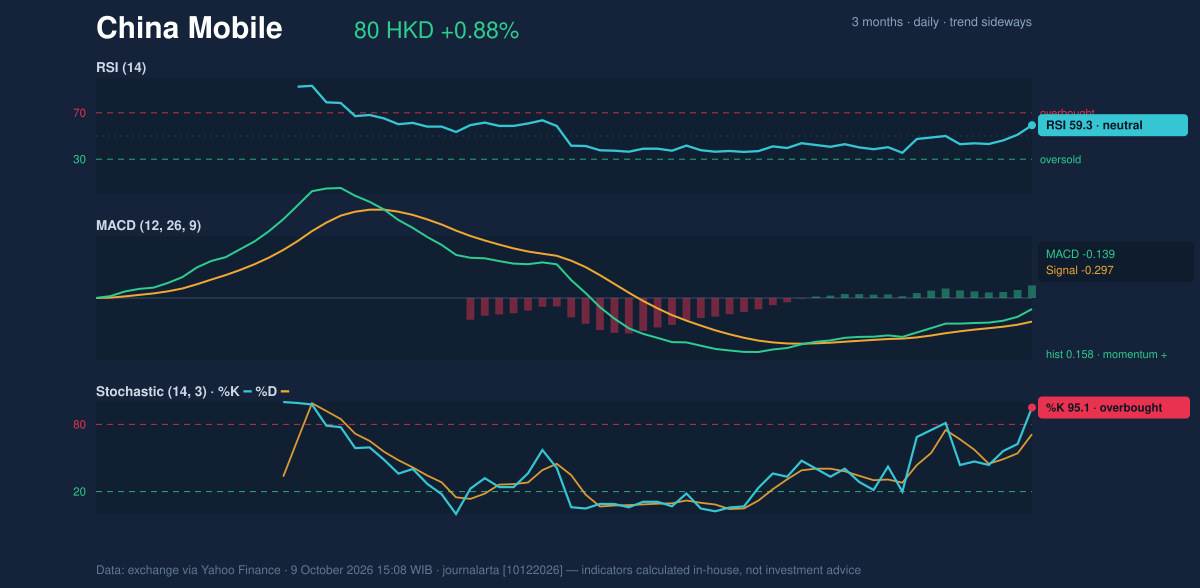
Task: Click the 'hist 0.158 · momentum +' label
Action: [x=1107, y=354]
